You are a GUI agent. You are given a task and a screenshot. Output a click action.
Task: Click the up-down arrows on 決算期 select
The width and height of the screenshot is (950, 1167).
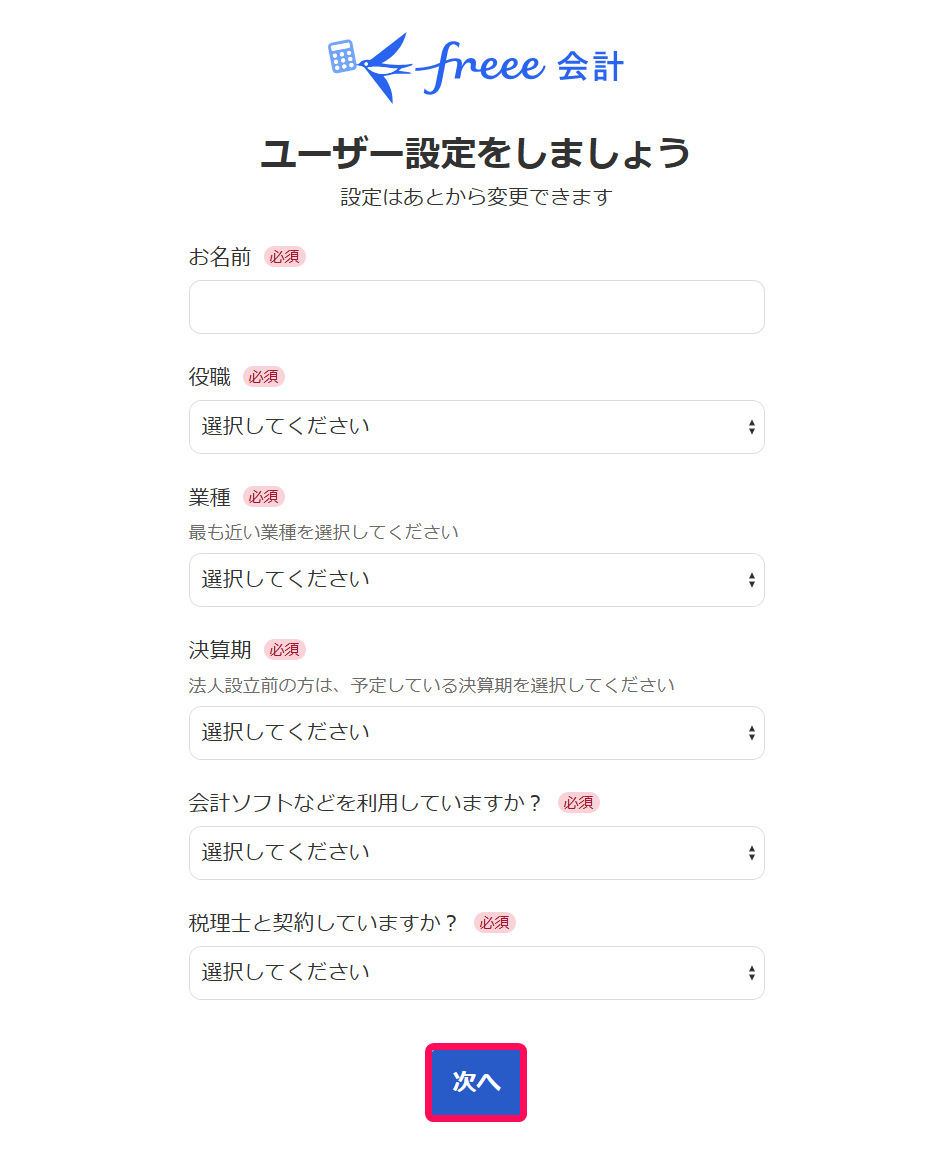click(x=752, y=733)
